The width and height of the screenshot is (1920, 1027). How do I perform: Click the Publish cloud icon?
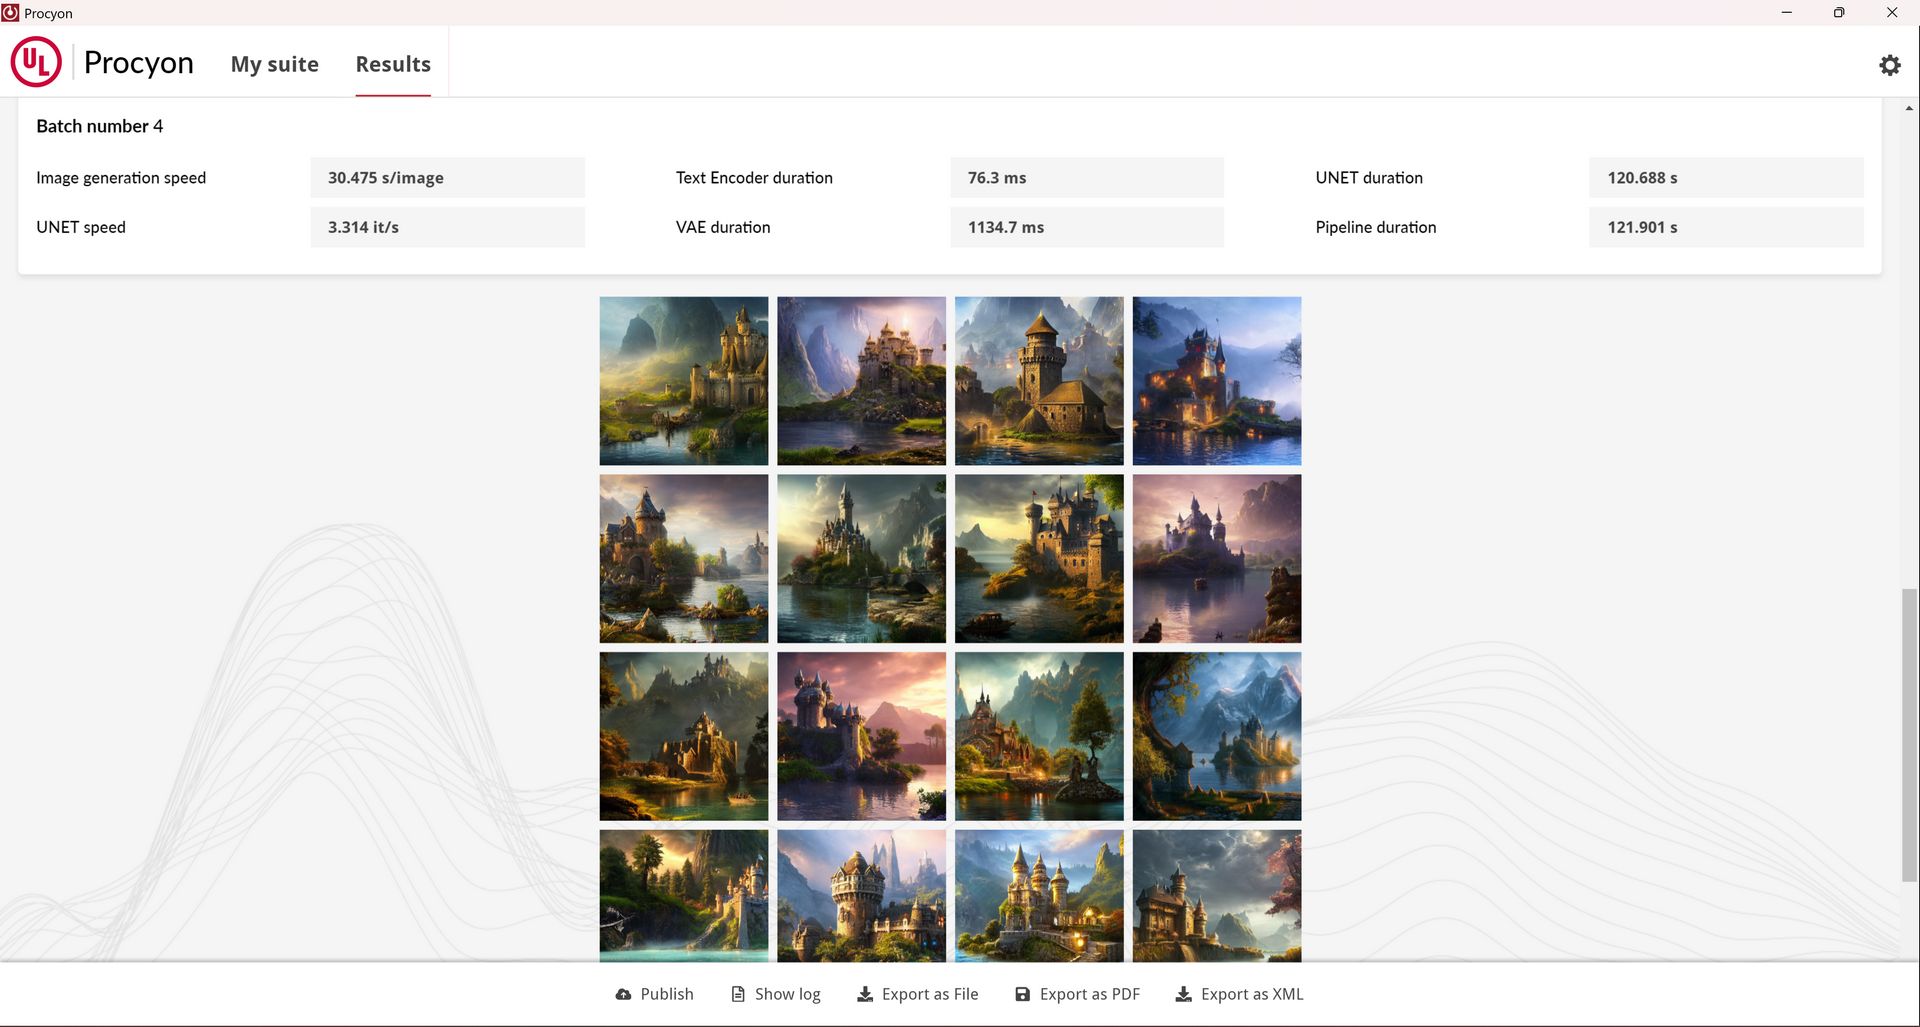pyautogui.click(x=623, y=994)
